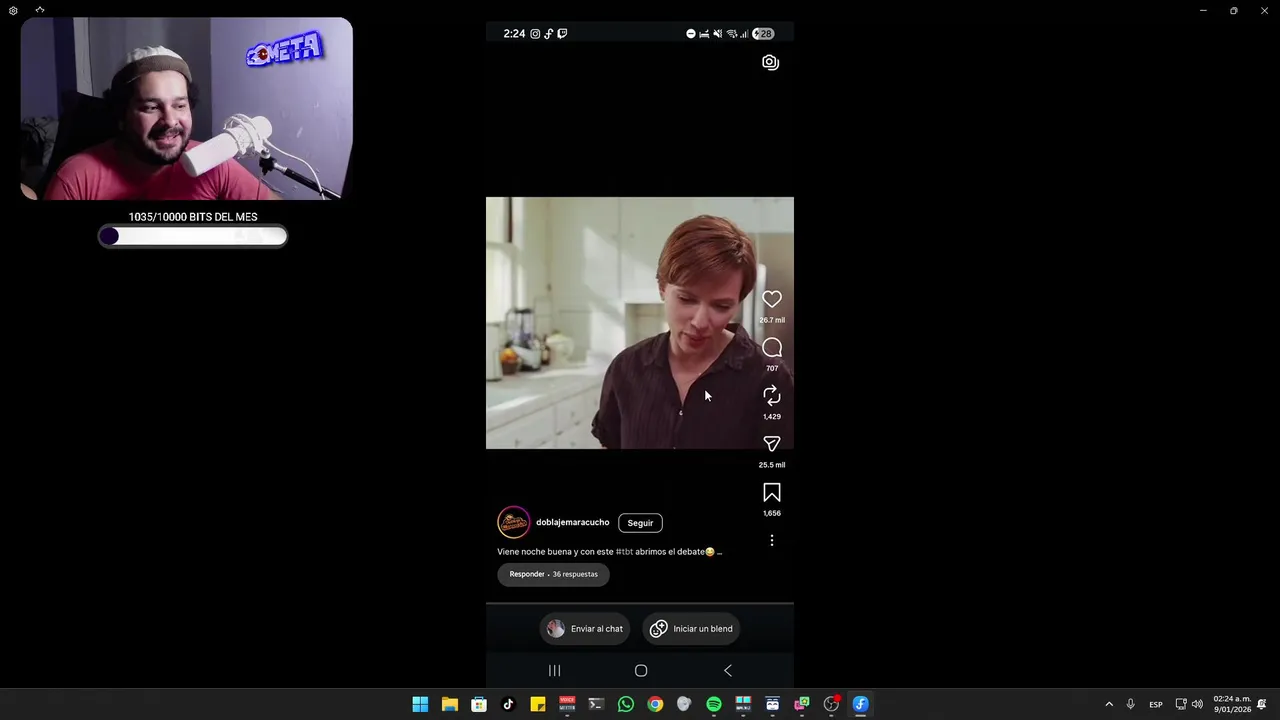Viewport: 1280px width, 720px height.
Task: Show hidden system tray icons
Action: pyautogui.click(x=1108, y=704)
